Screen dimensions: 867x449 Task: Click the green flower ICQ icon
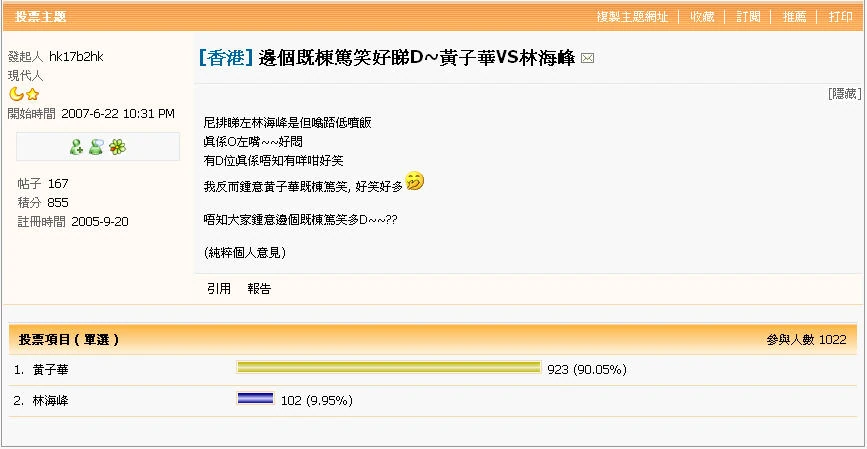coord(118,147)
